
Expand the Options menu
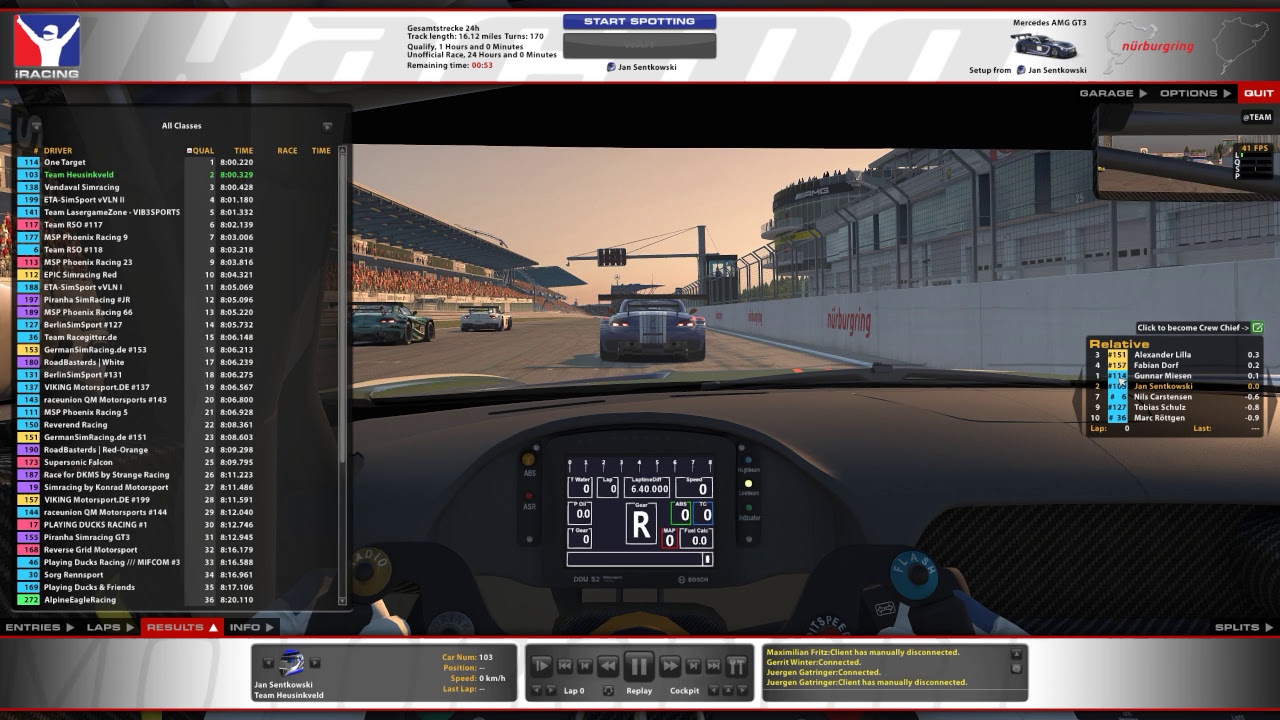coord(1195,93)
